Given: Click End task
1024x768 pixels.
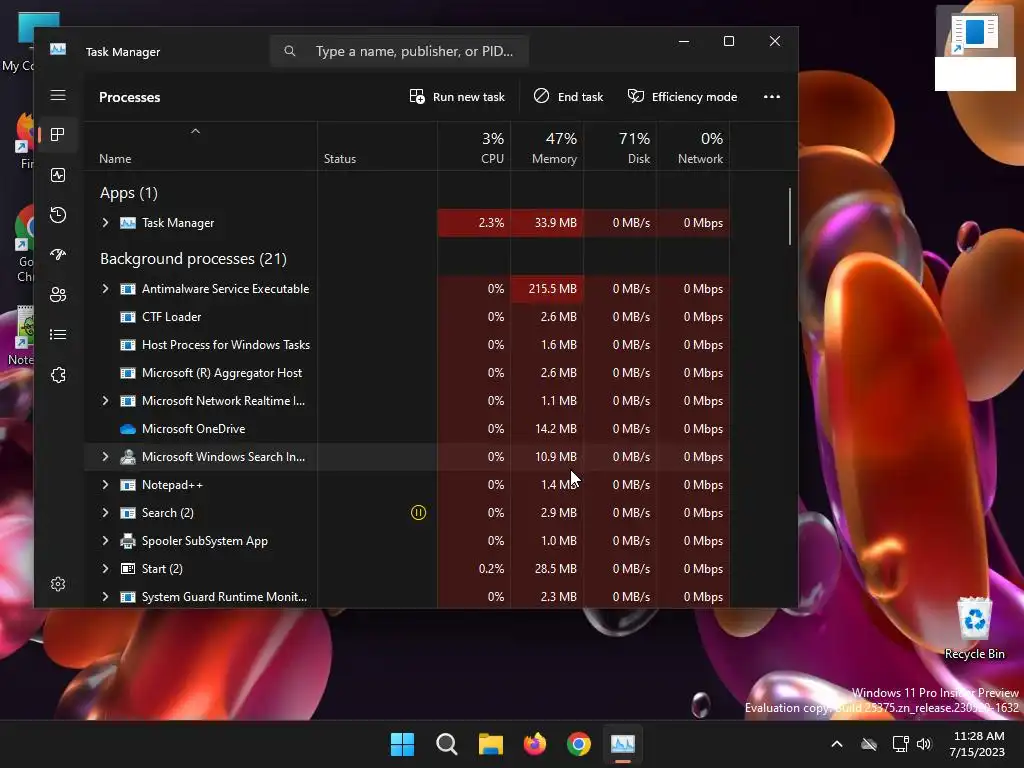Looking at the screenshot, I should [x=568, y=97].
